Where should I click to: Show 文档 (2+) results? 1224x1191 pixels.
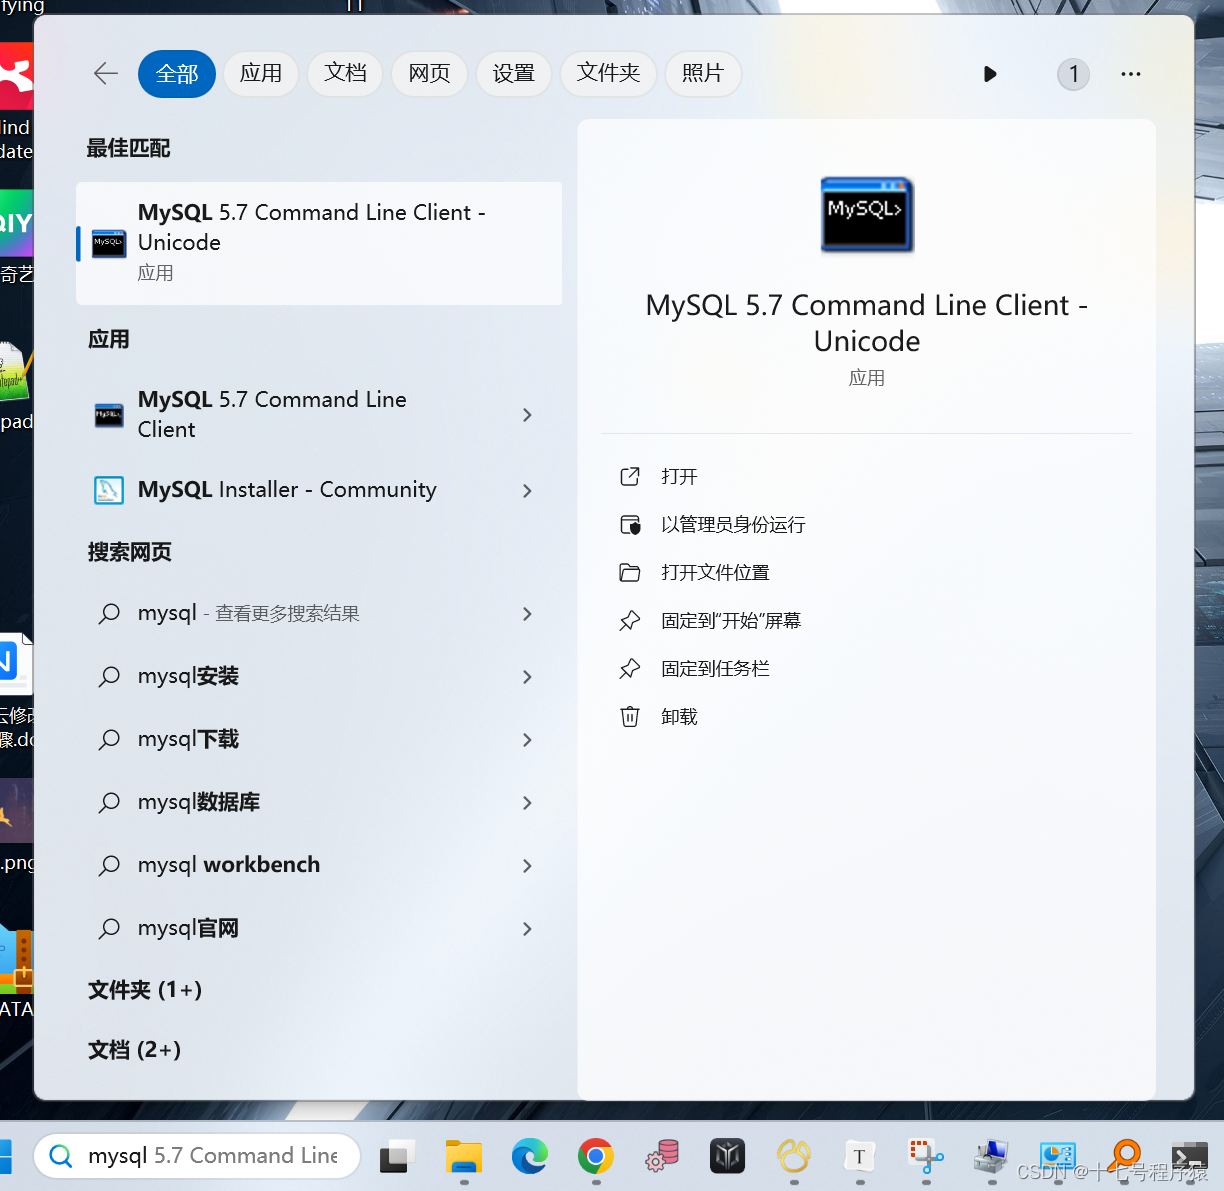tap(135, 1050)
